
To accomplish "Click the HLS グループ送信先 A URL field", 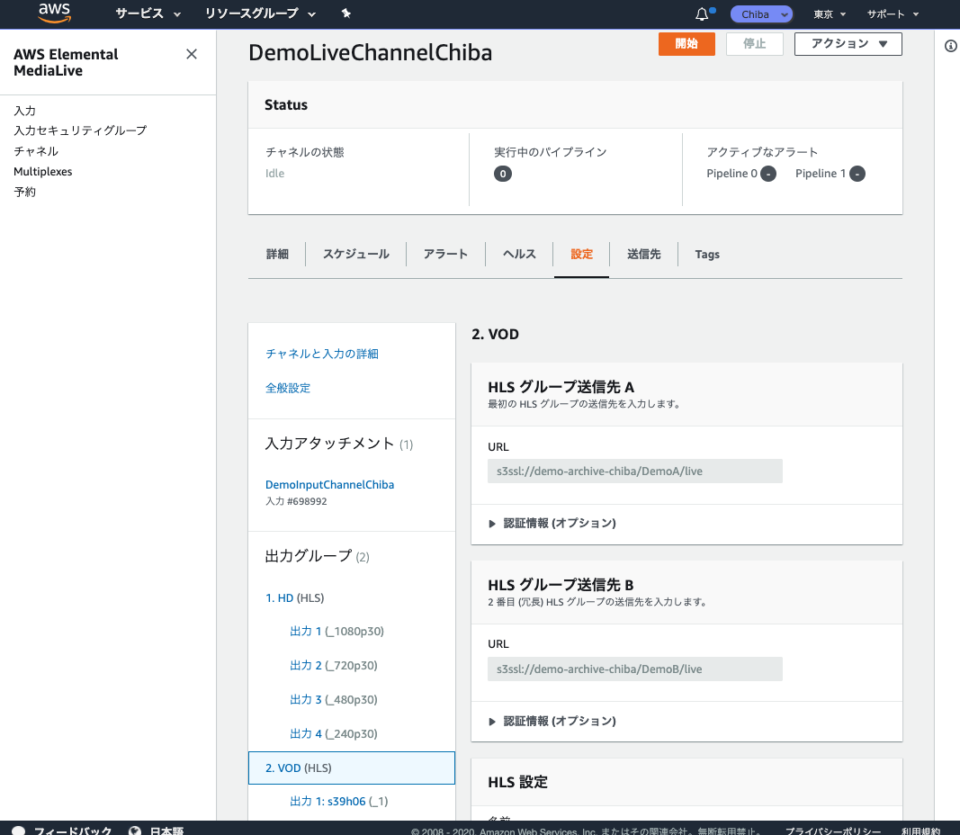I will tap(635, 471).
